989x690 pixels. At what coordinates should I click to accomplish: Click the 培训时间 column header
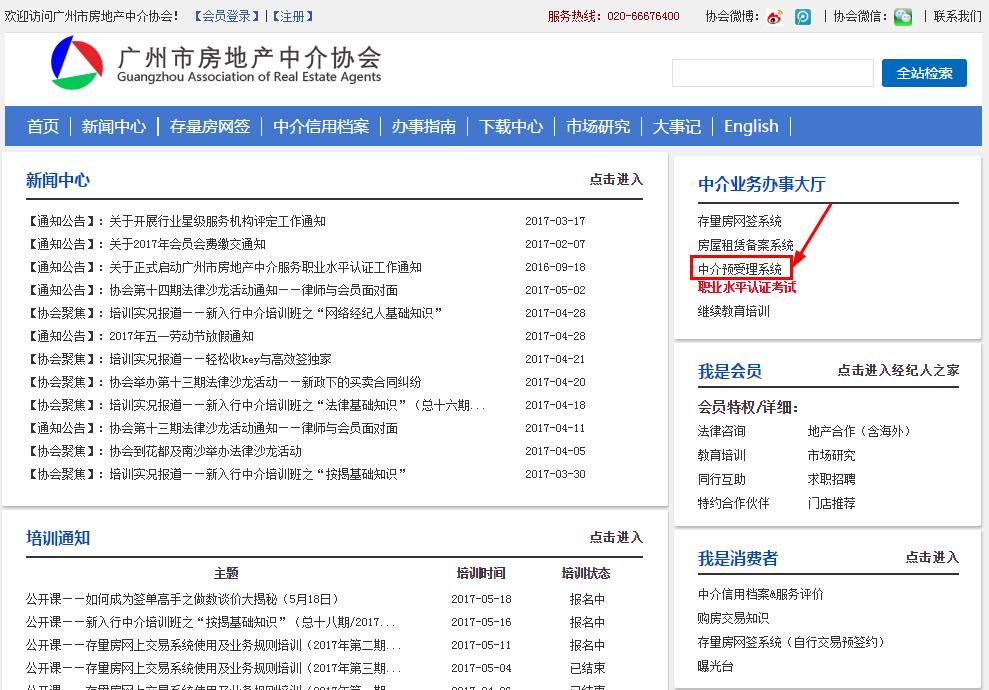[x=481, y=573]
